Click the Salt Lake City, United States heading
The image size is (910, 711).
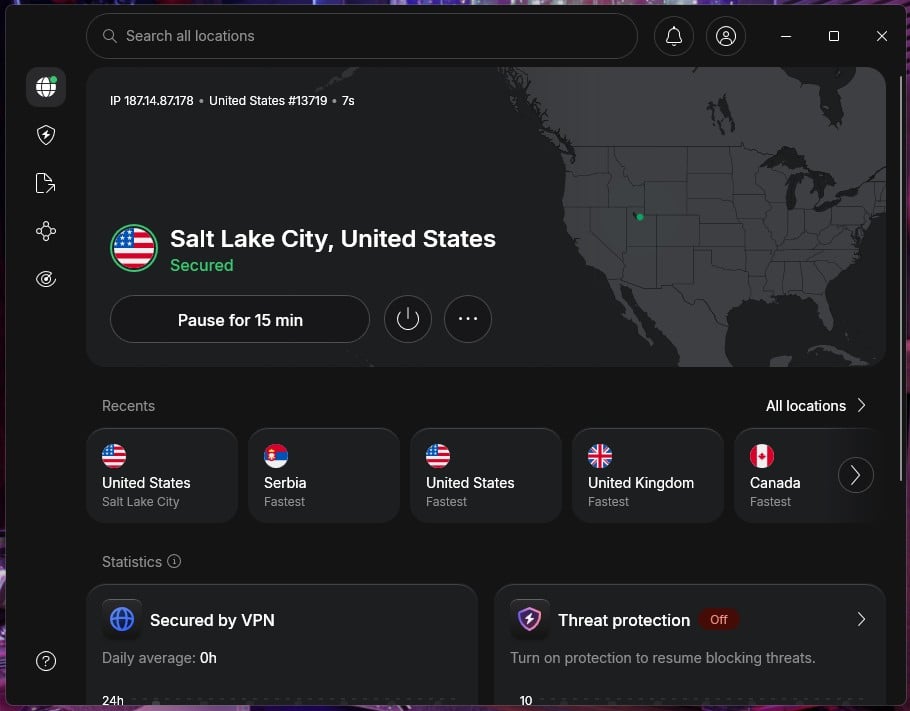click(x=333, y=239)
